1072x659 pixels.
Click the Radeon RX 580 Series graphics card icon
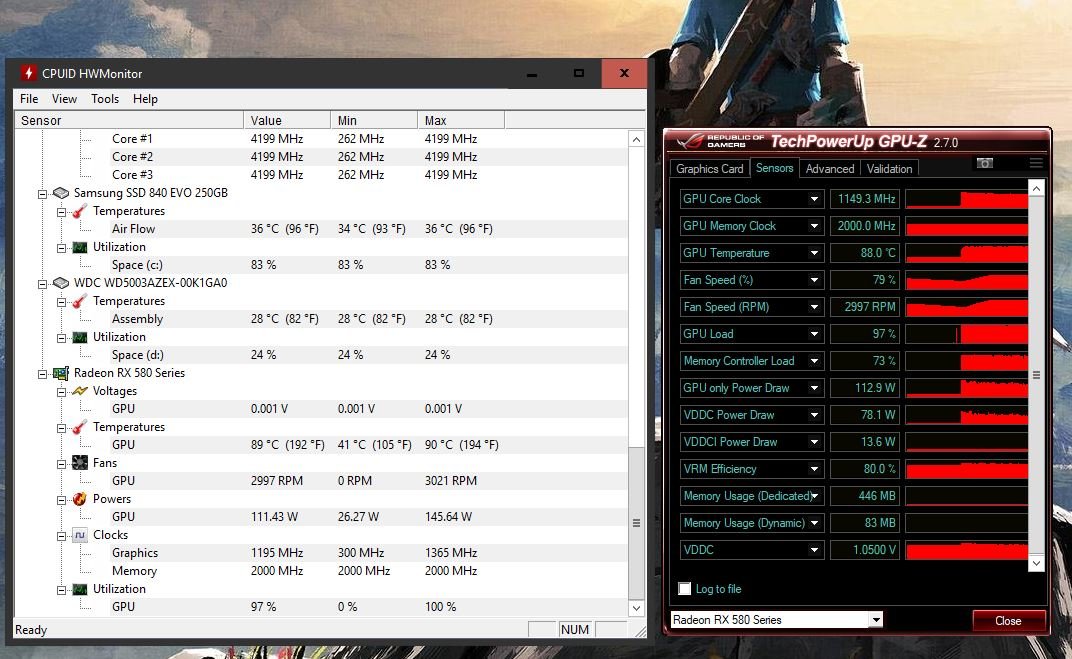[x=62, y=373]
